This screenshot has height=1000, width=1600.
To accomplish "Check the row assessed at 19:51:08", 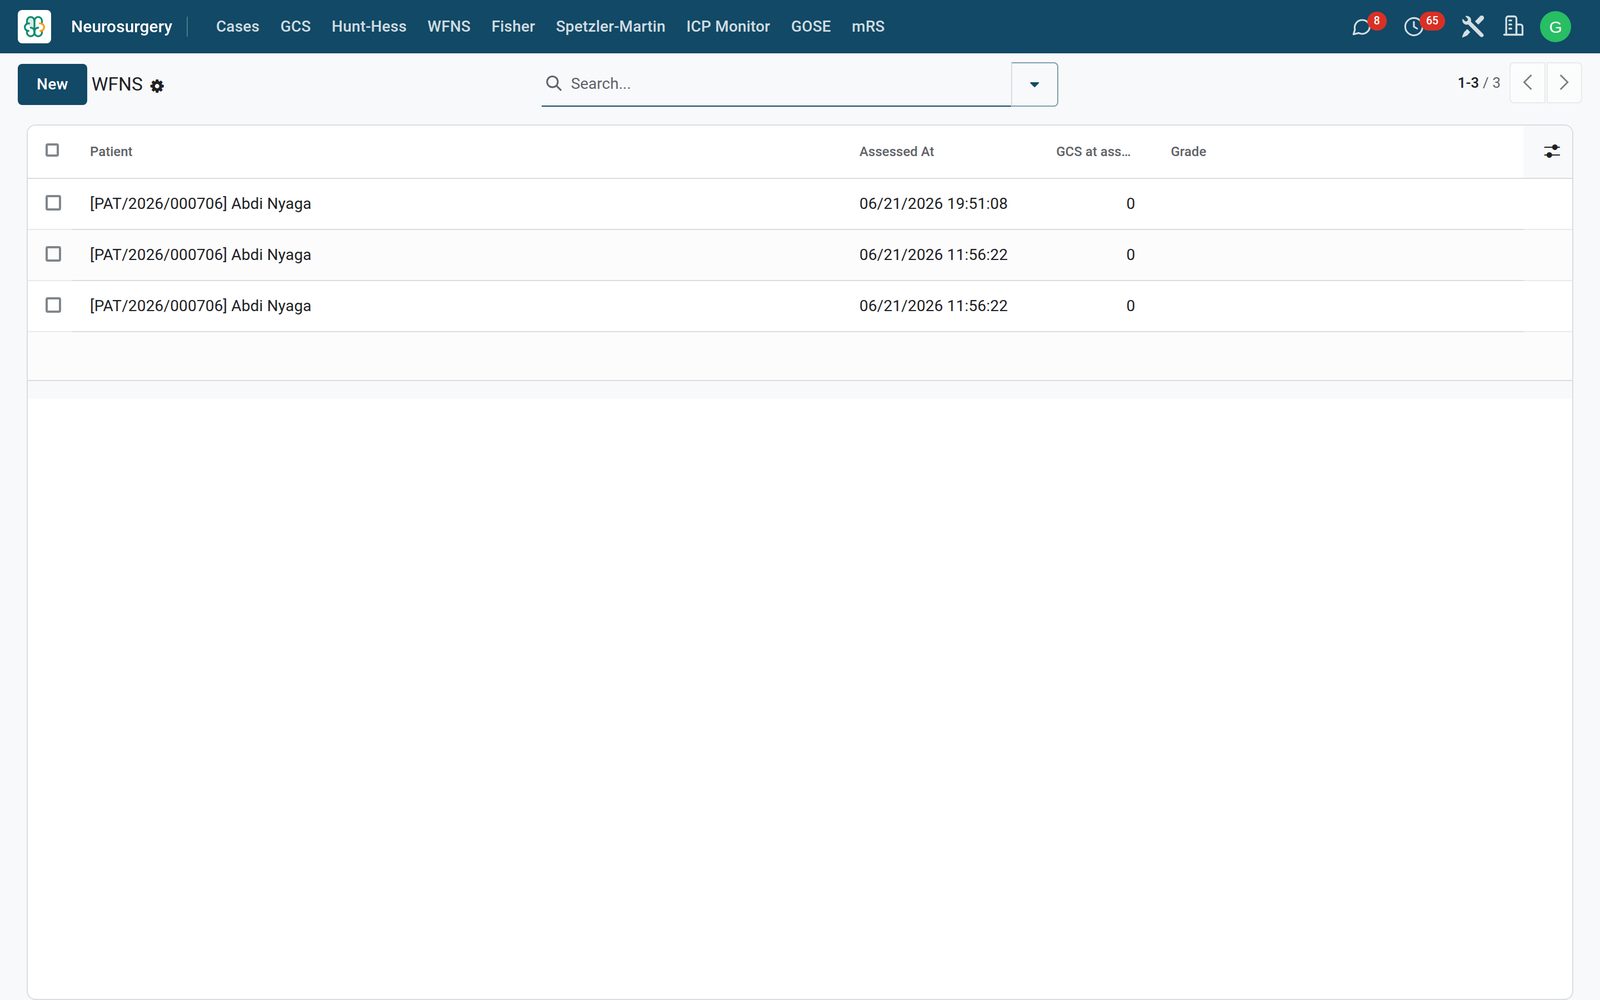I will (x=53, y=203).
